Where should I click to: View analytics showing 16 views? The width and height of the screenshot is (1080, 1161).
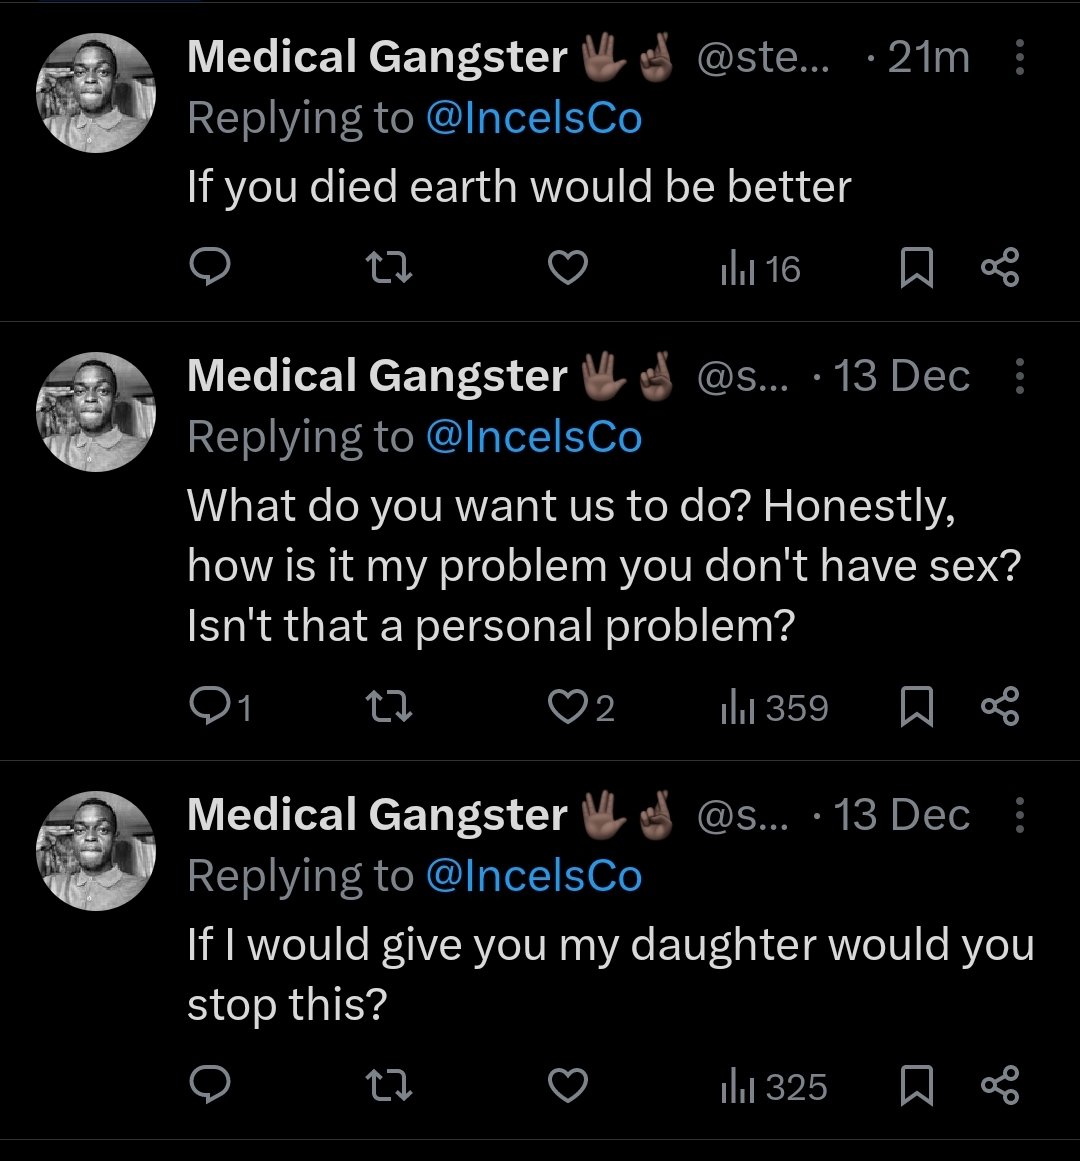click(761, 268)
